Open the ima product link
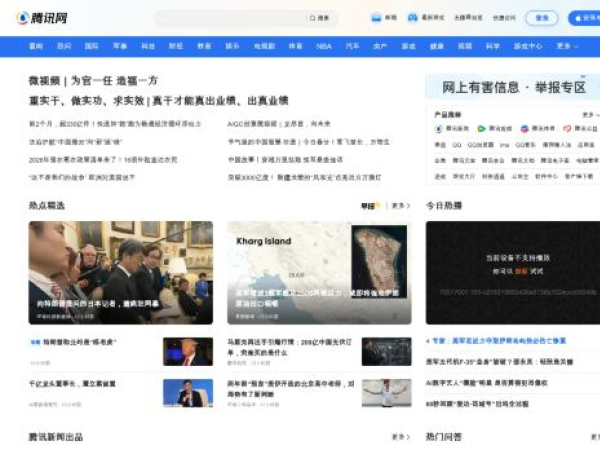The height and width of the screenshot is (450, 600). [x=505, y=145]
